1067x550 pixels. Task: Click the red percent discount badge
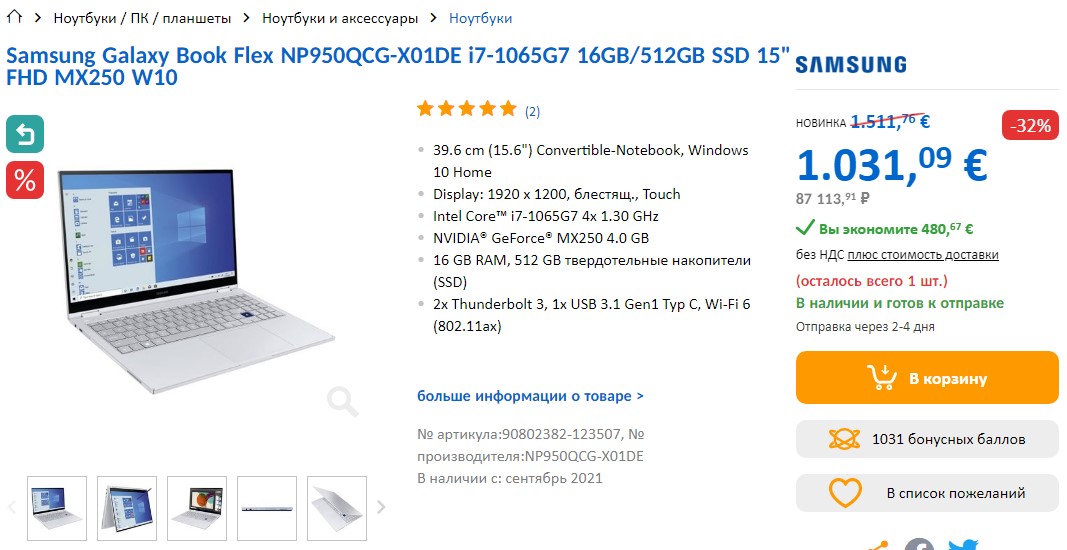click(25, 180)
